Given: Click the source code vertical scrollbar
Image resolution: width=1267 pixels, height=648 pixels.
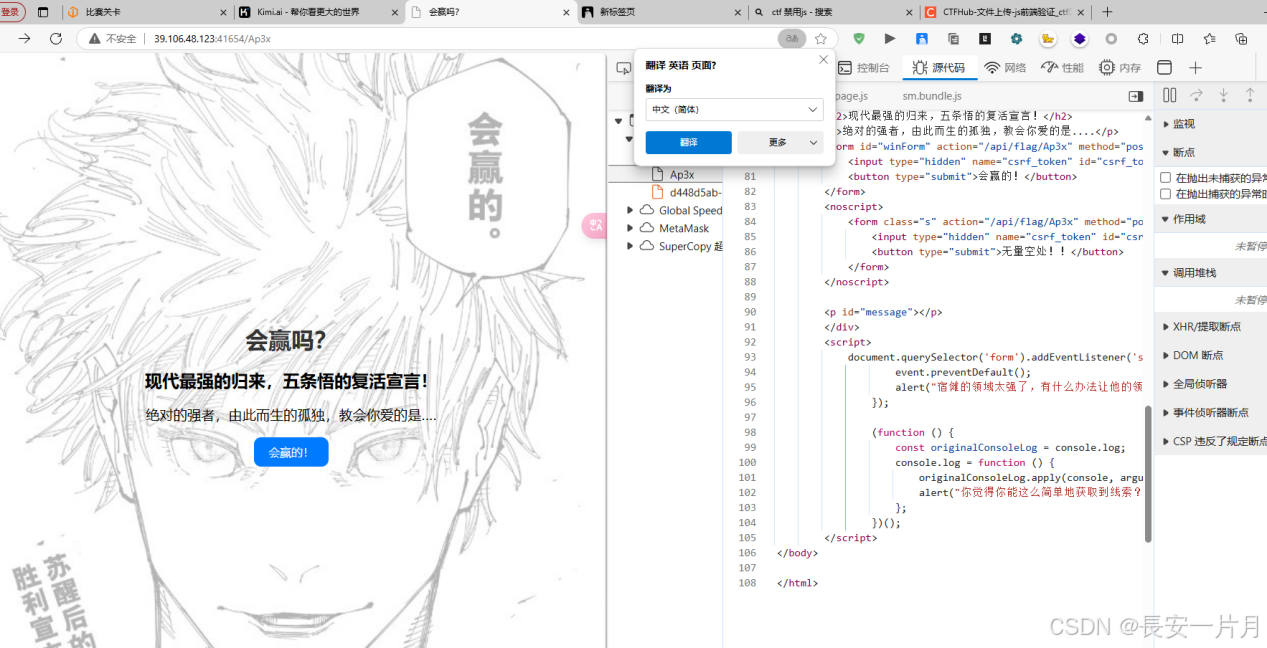Looking at the screenshot, I should click(1147, 474).
